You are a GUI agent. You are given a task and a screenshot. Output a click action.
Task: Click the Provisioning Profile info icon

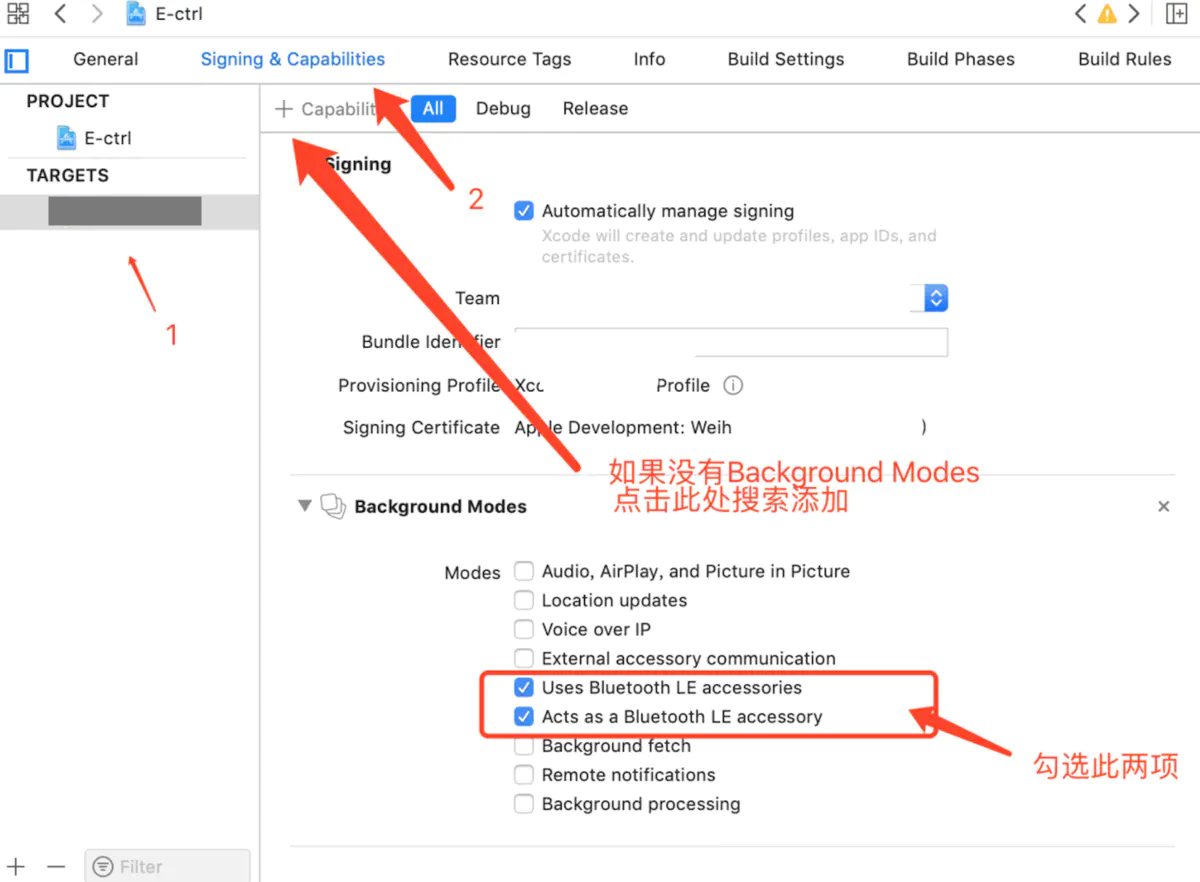click(733, 386)
